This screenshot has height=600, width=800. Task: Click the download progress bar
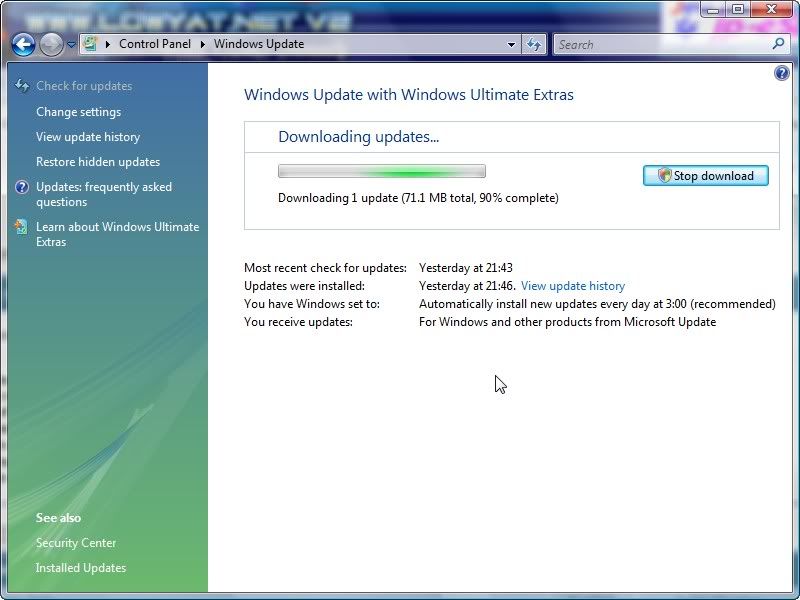pos(381,171)
